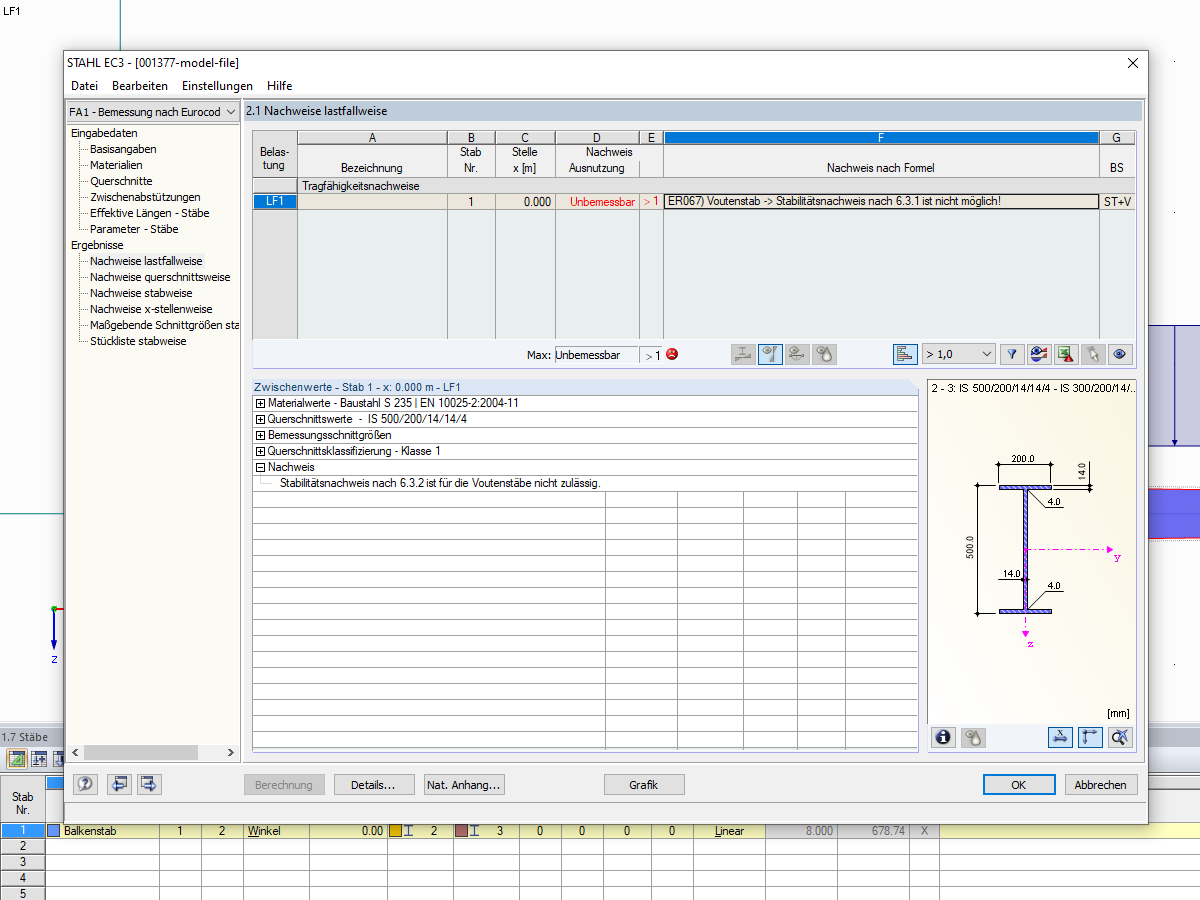Click the zoom-all magnifier icon under preview
Viewport: 1200px width, 900px height.
pyautogui.click(x=1120, y=737)
